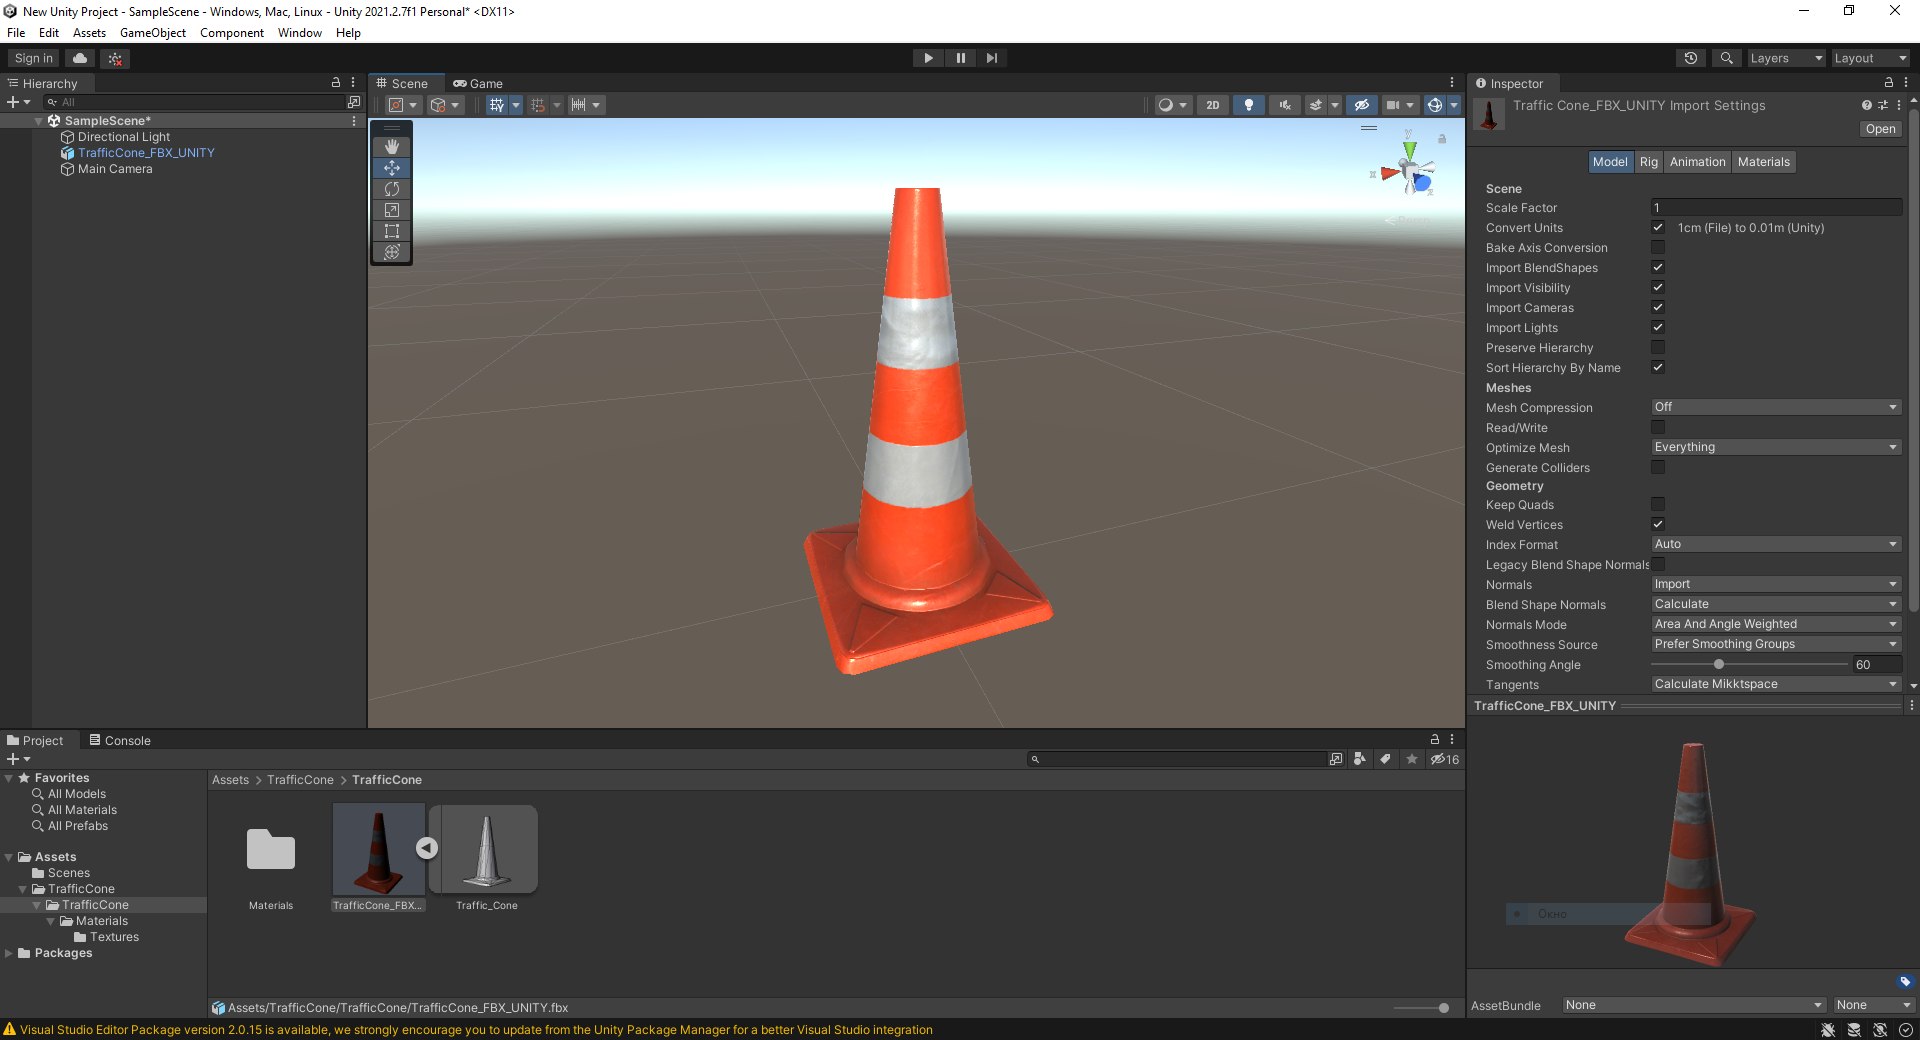Uncheck Import BlendShapes
The image size is (1920, 1040).
click(1658, 267)
